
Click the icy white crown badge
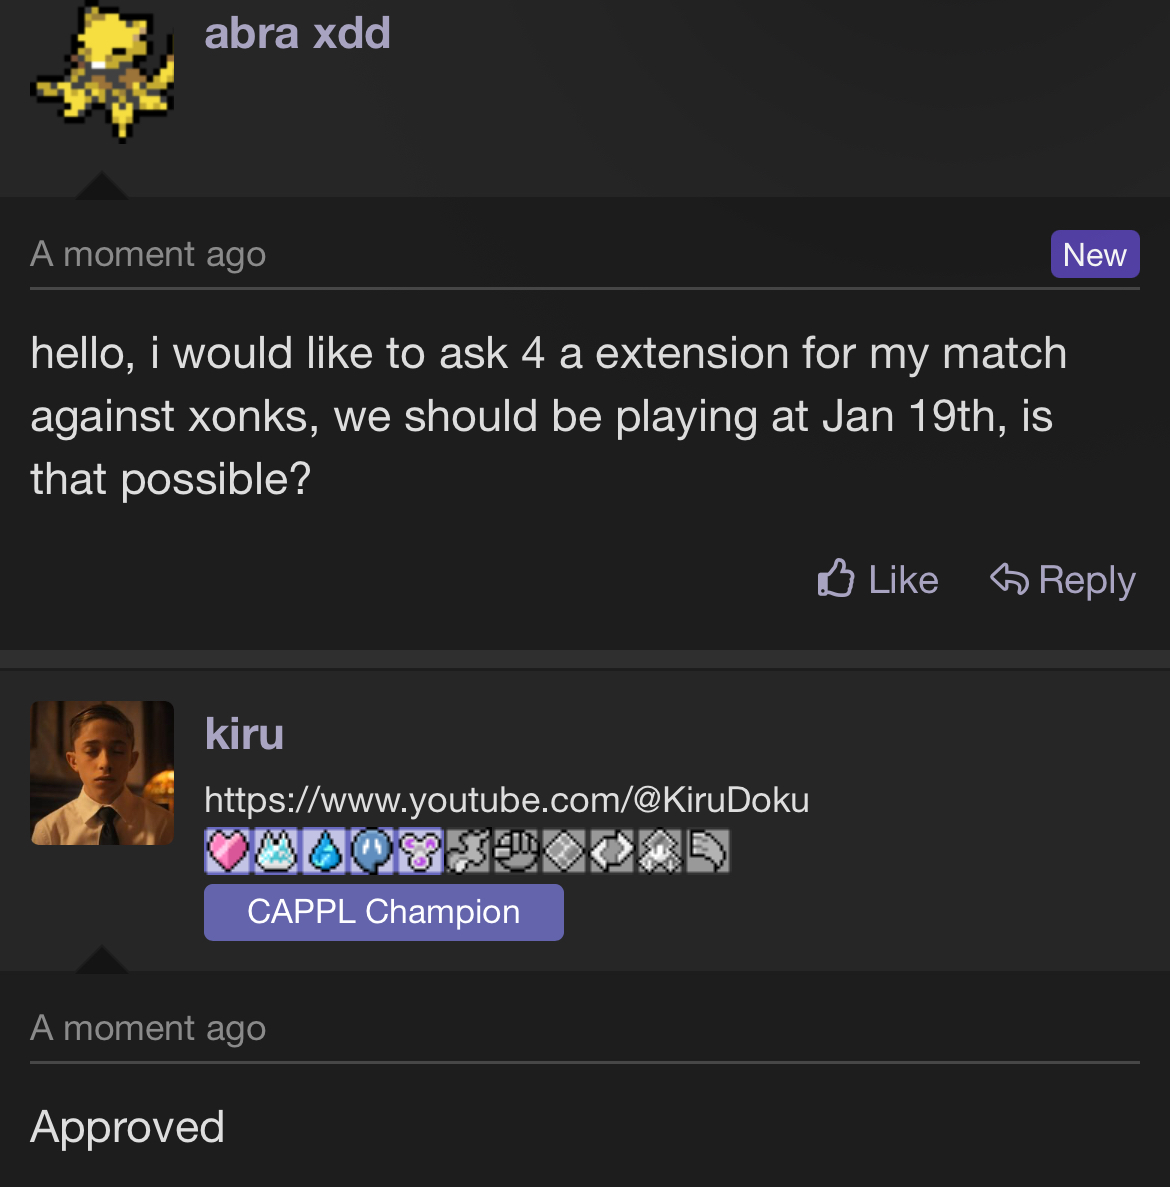[276, 852]
